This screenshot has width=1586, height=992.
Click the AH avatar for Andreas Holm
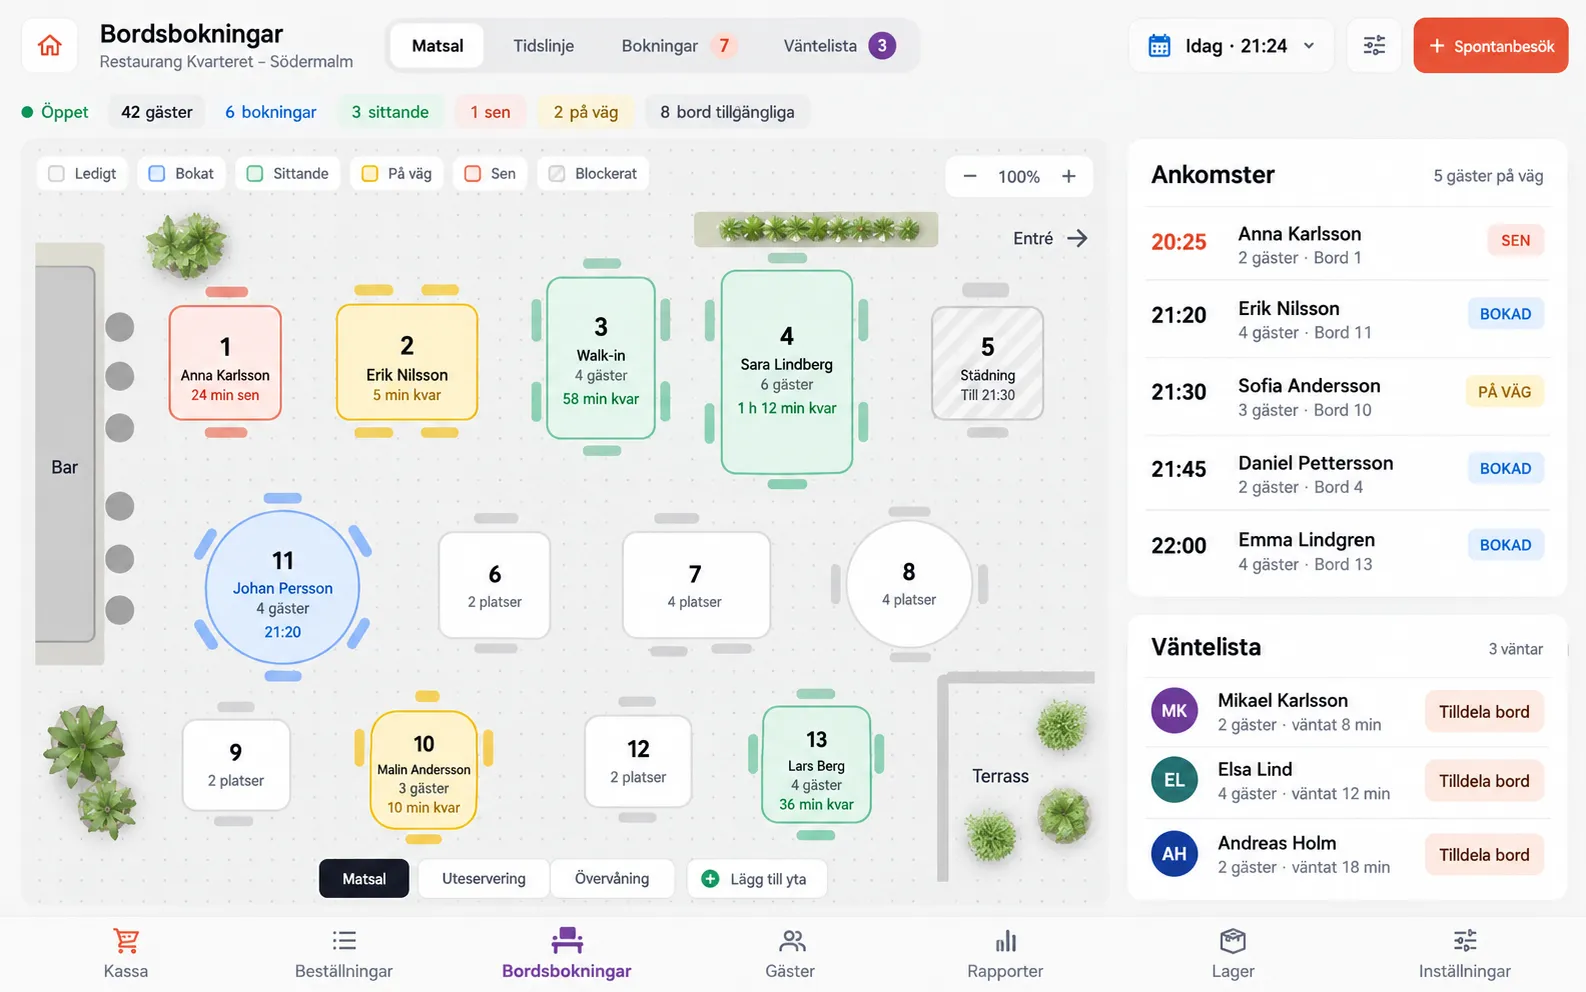click(x=1174, y=854)
